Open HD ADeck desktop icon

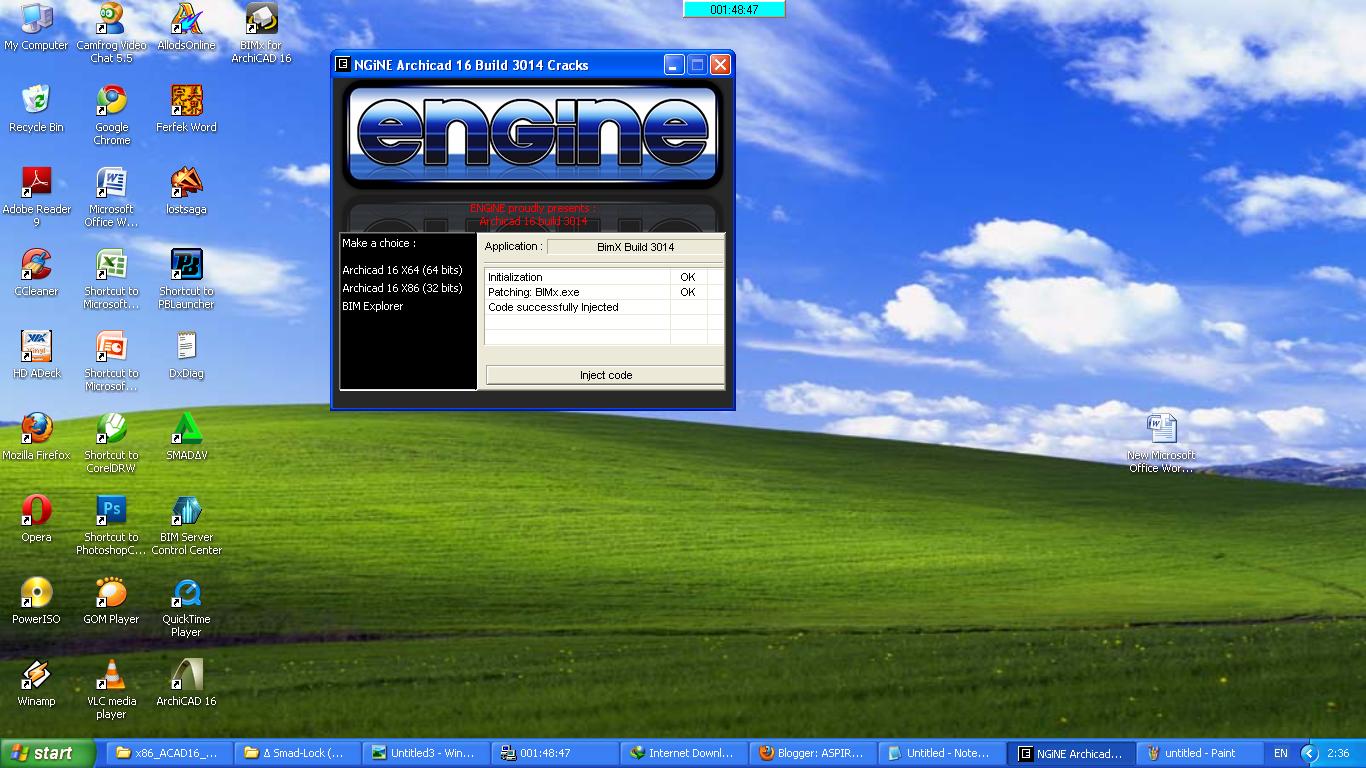coord(36,355)
